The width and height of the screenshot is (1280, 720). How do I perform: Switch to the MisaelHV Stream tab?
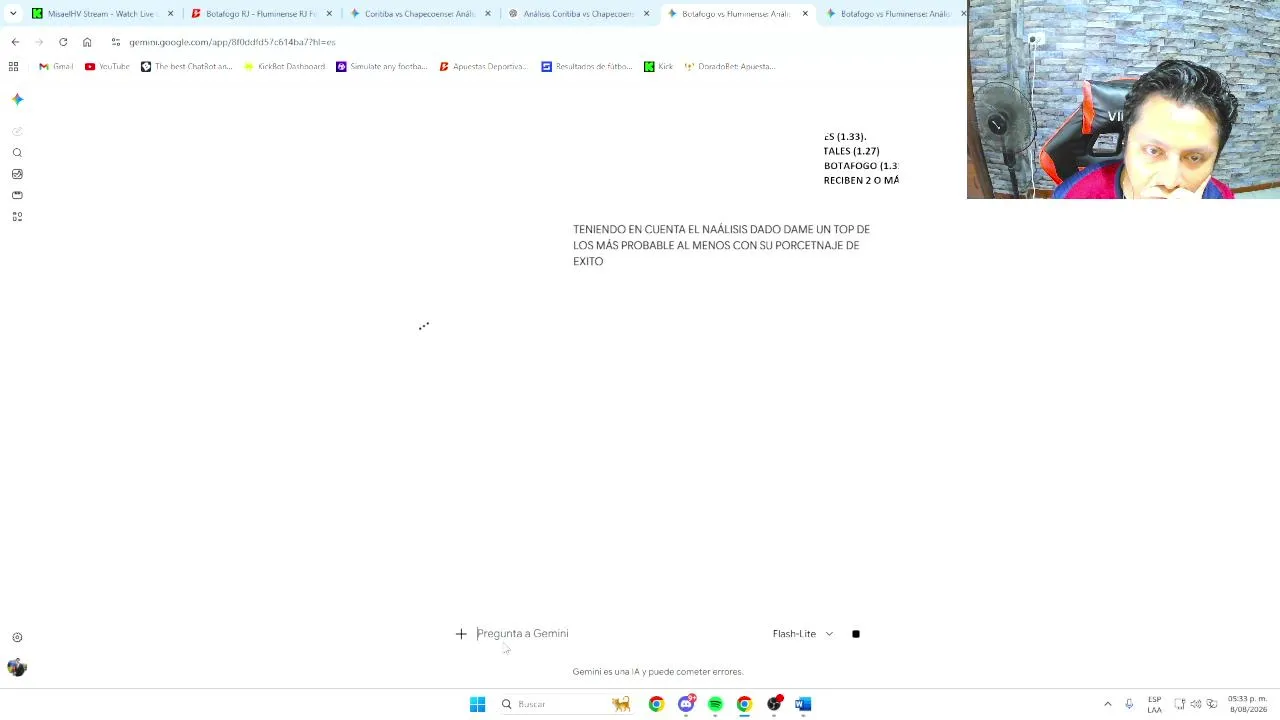coord(100,14)
